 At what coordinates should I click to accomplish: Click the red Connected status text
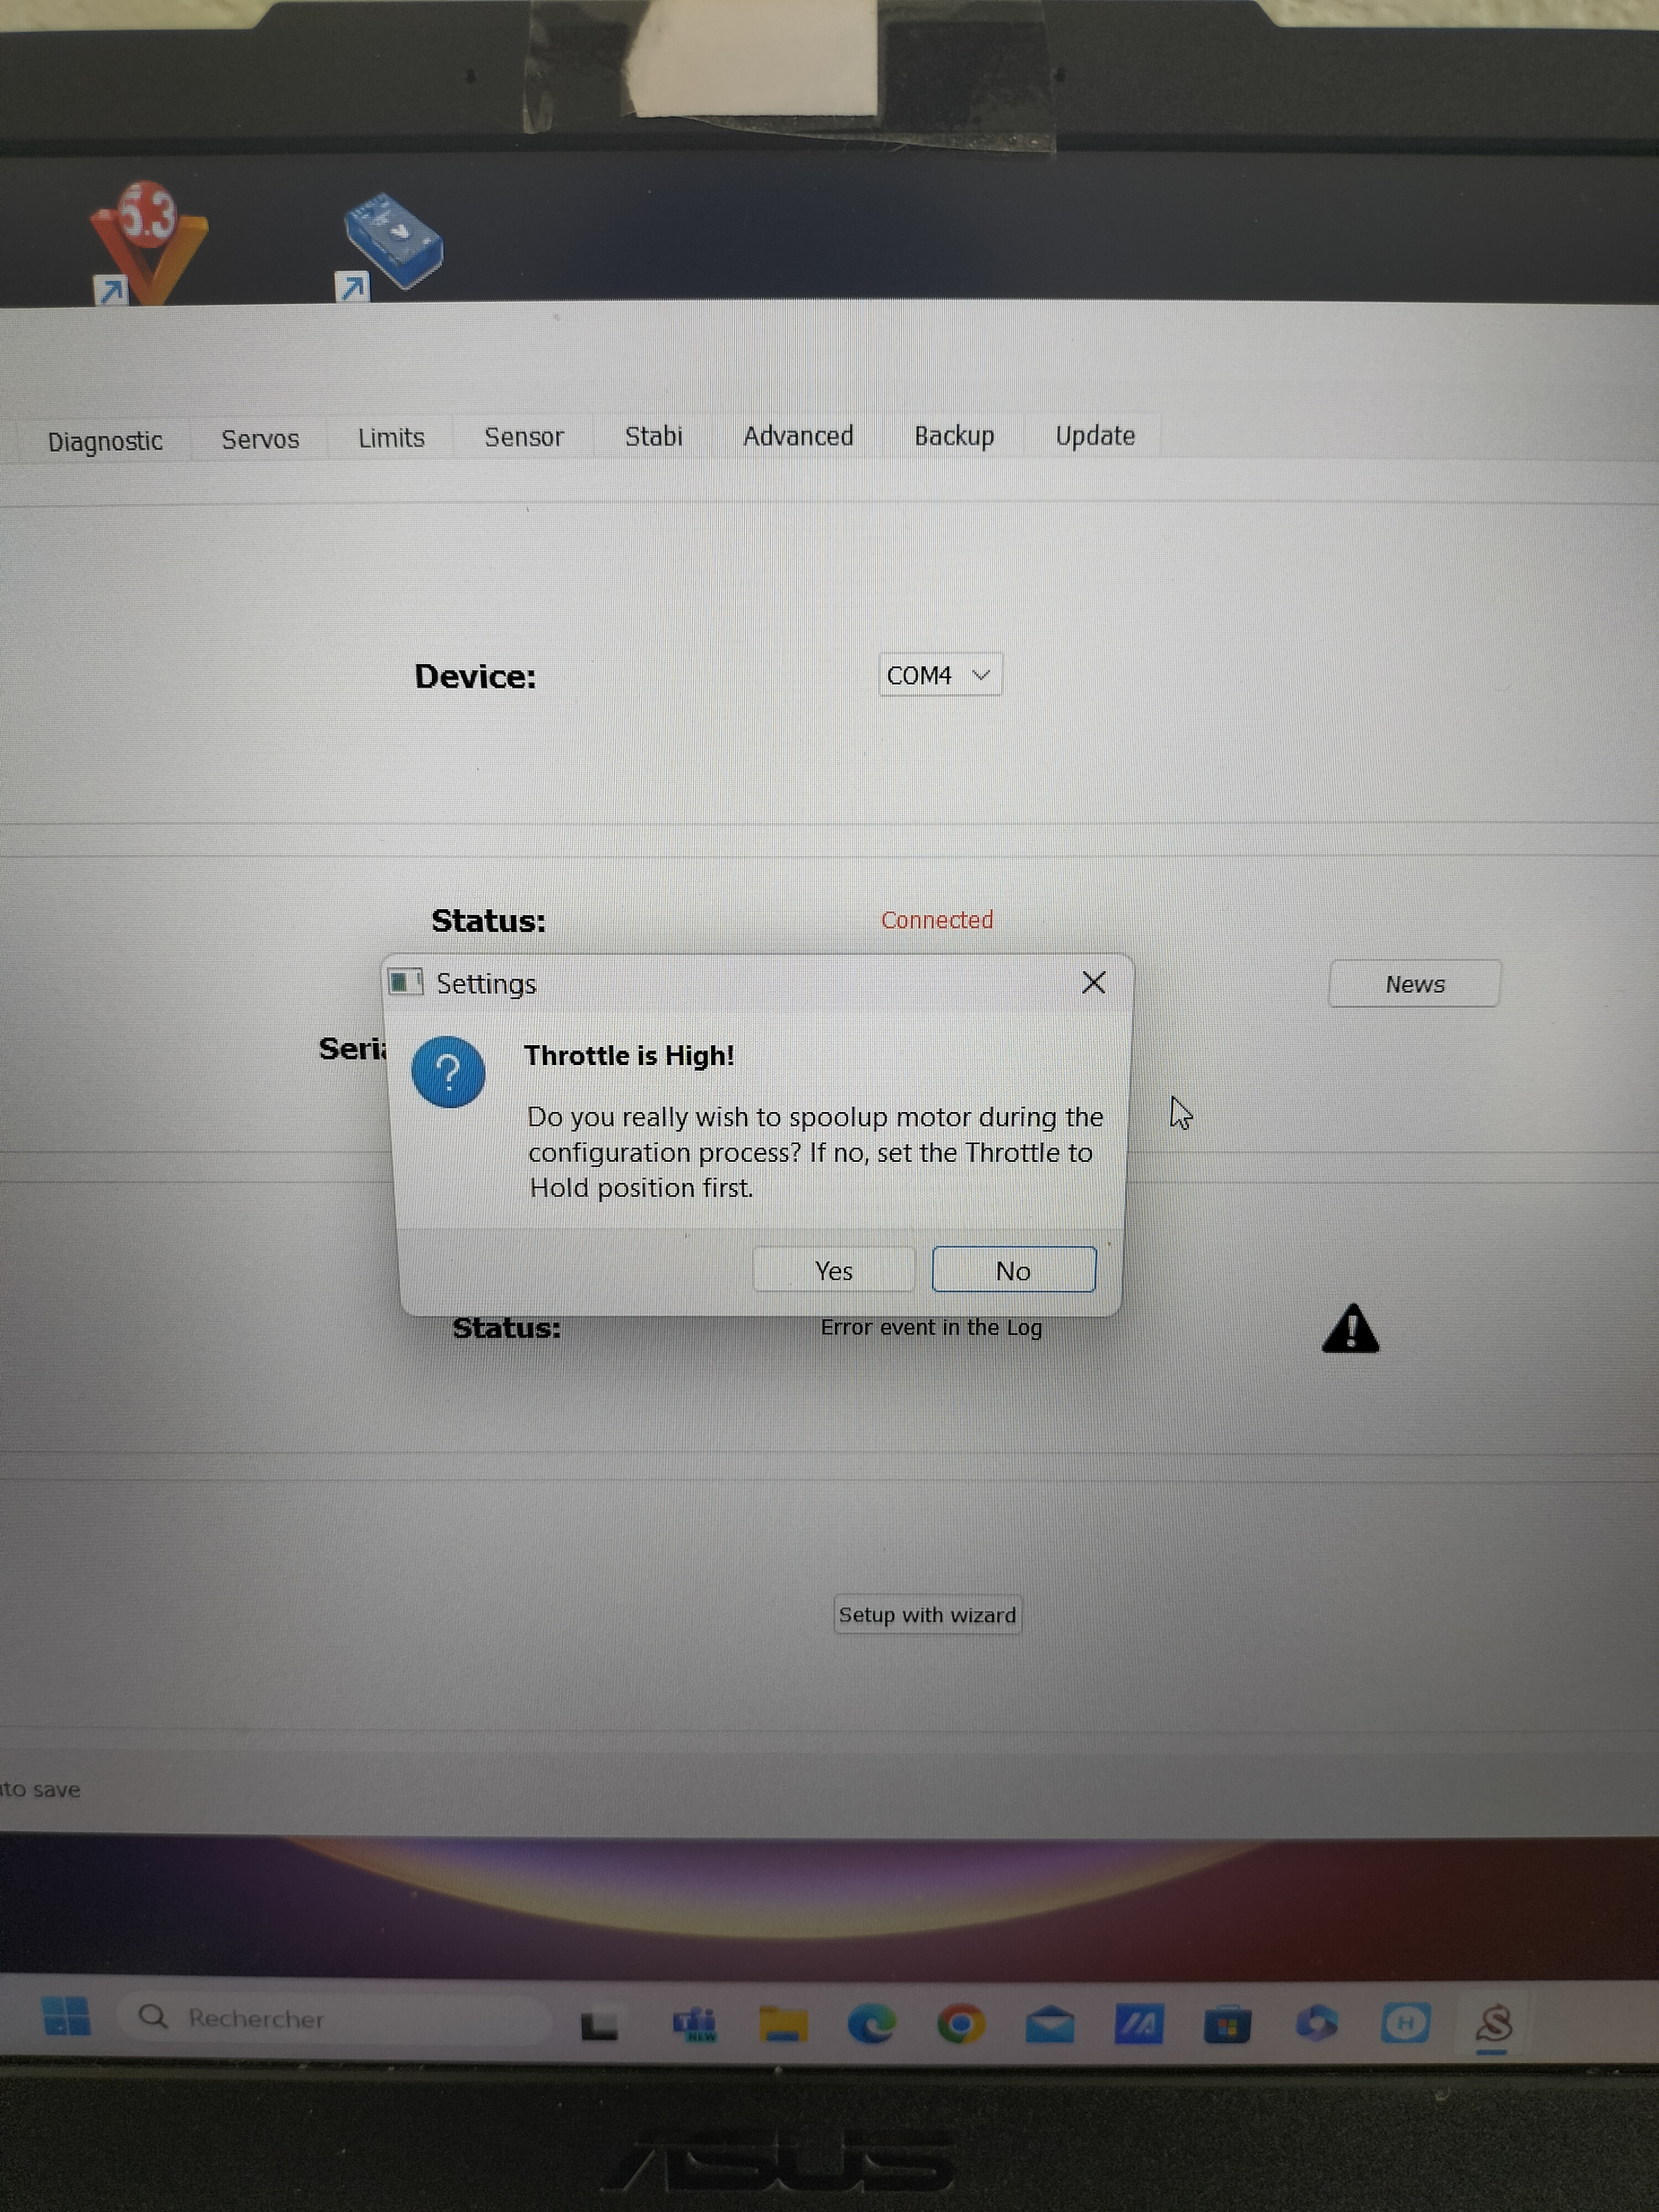(937, 920)
